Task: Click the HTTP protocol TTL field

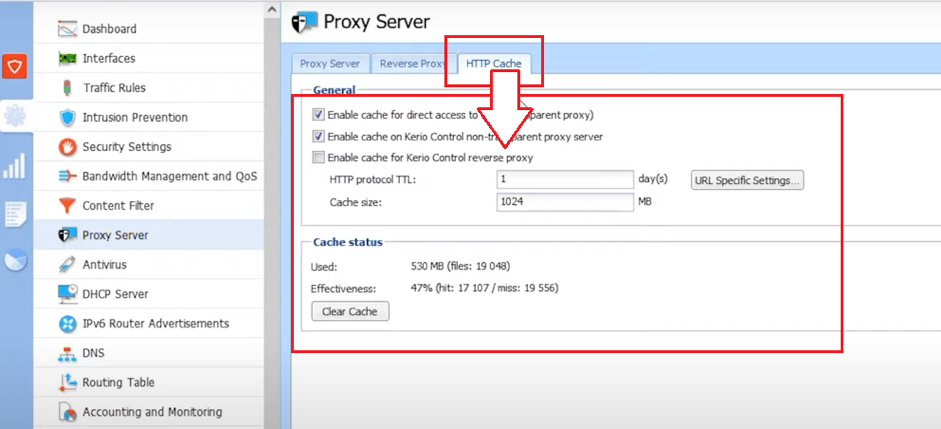Action: coord(565,179)
